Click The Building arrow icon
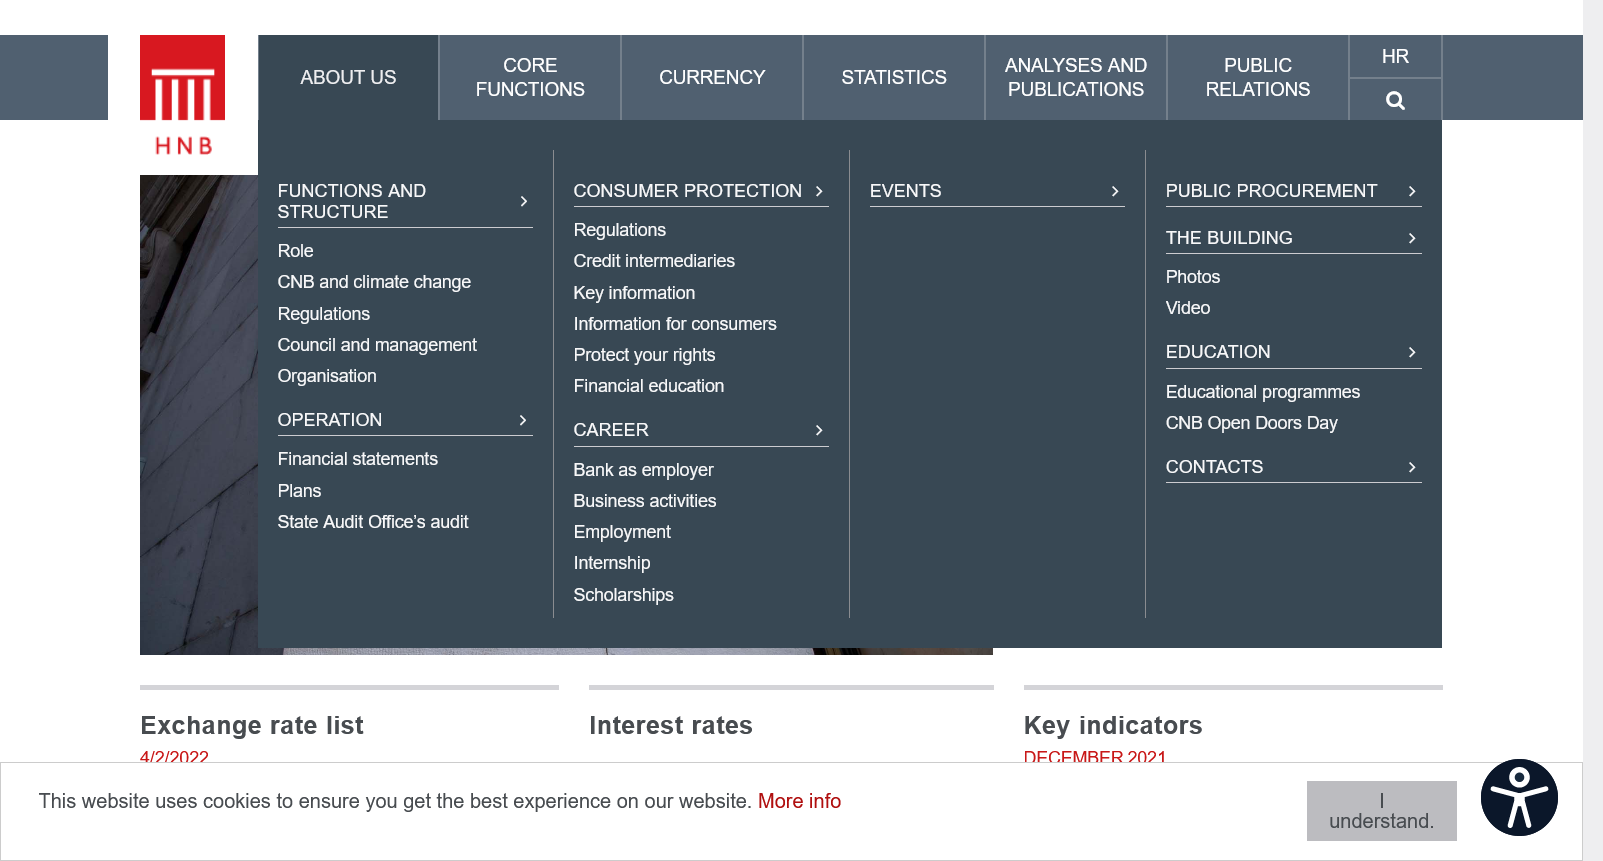This screenshot has height=861, width=1603. pos(1412,238)
